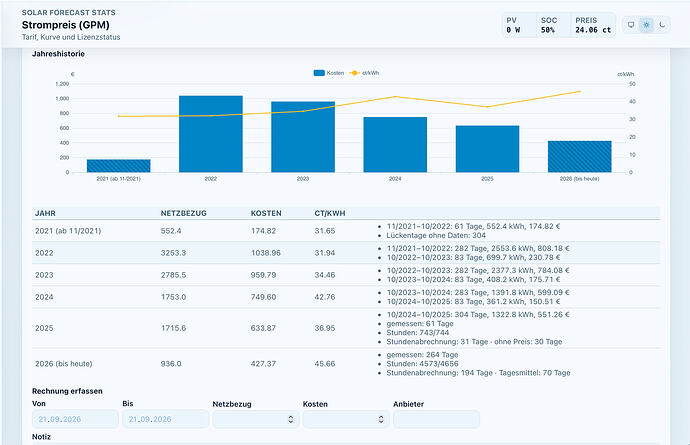Click Netzbezug value 3253.3
This screenshot has height=445, width=690.
(x=173, y=253)
